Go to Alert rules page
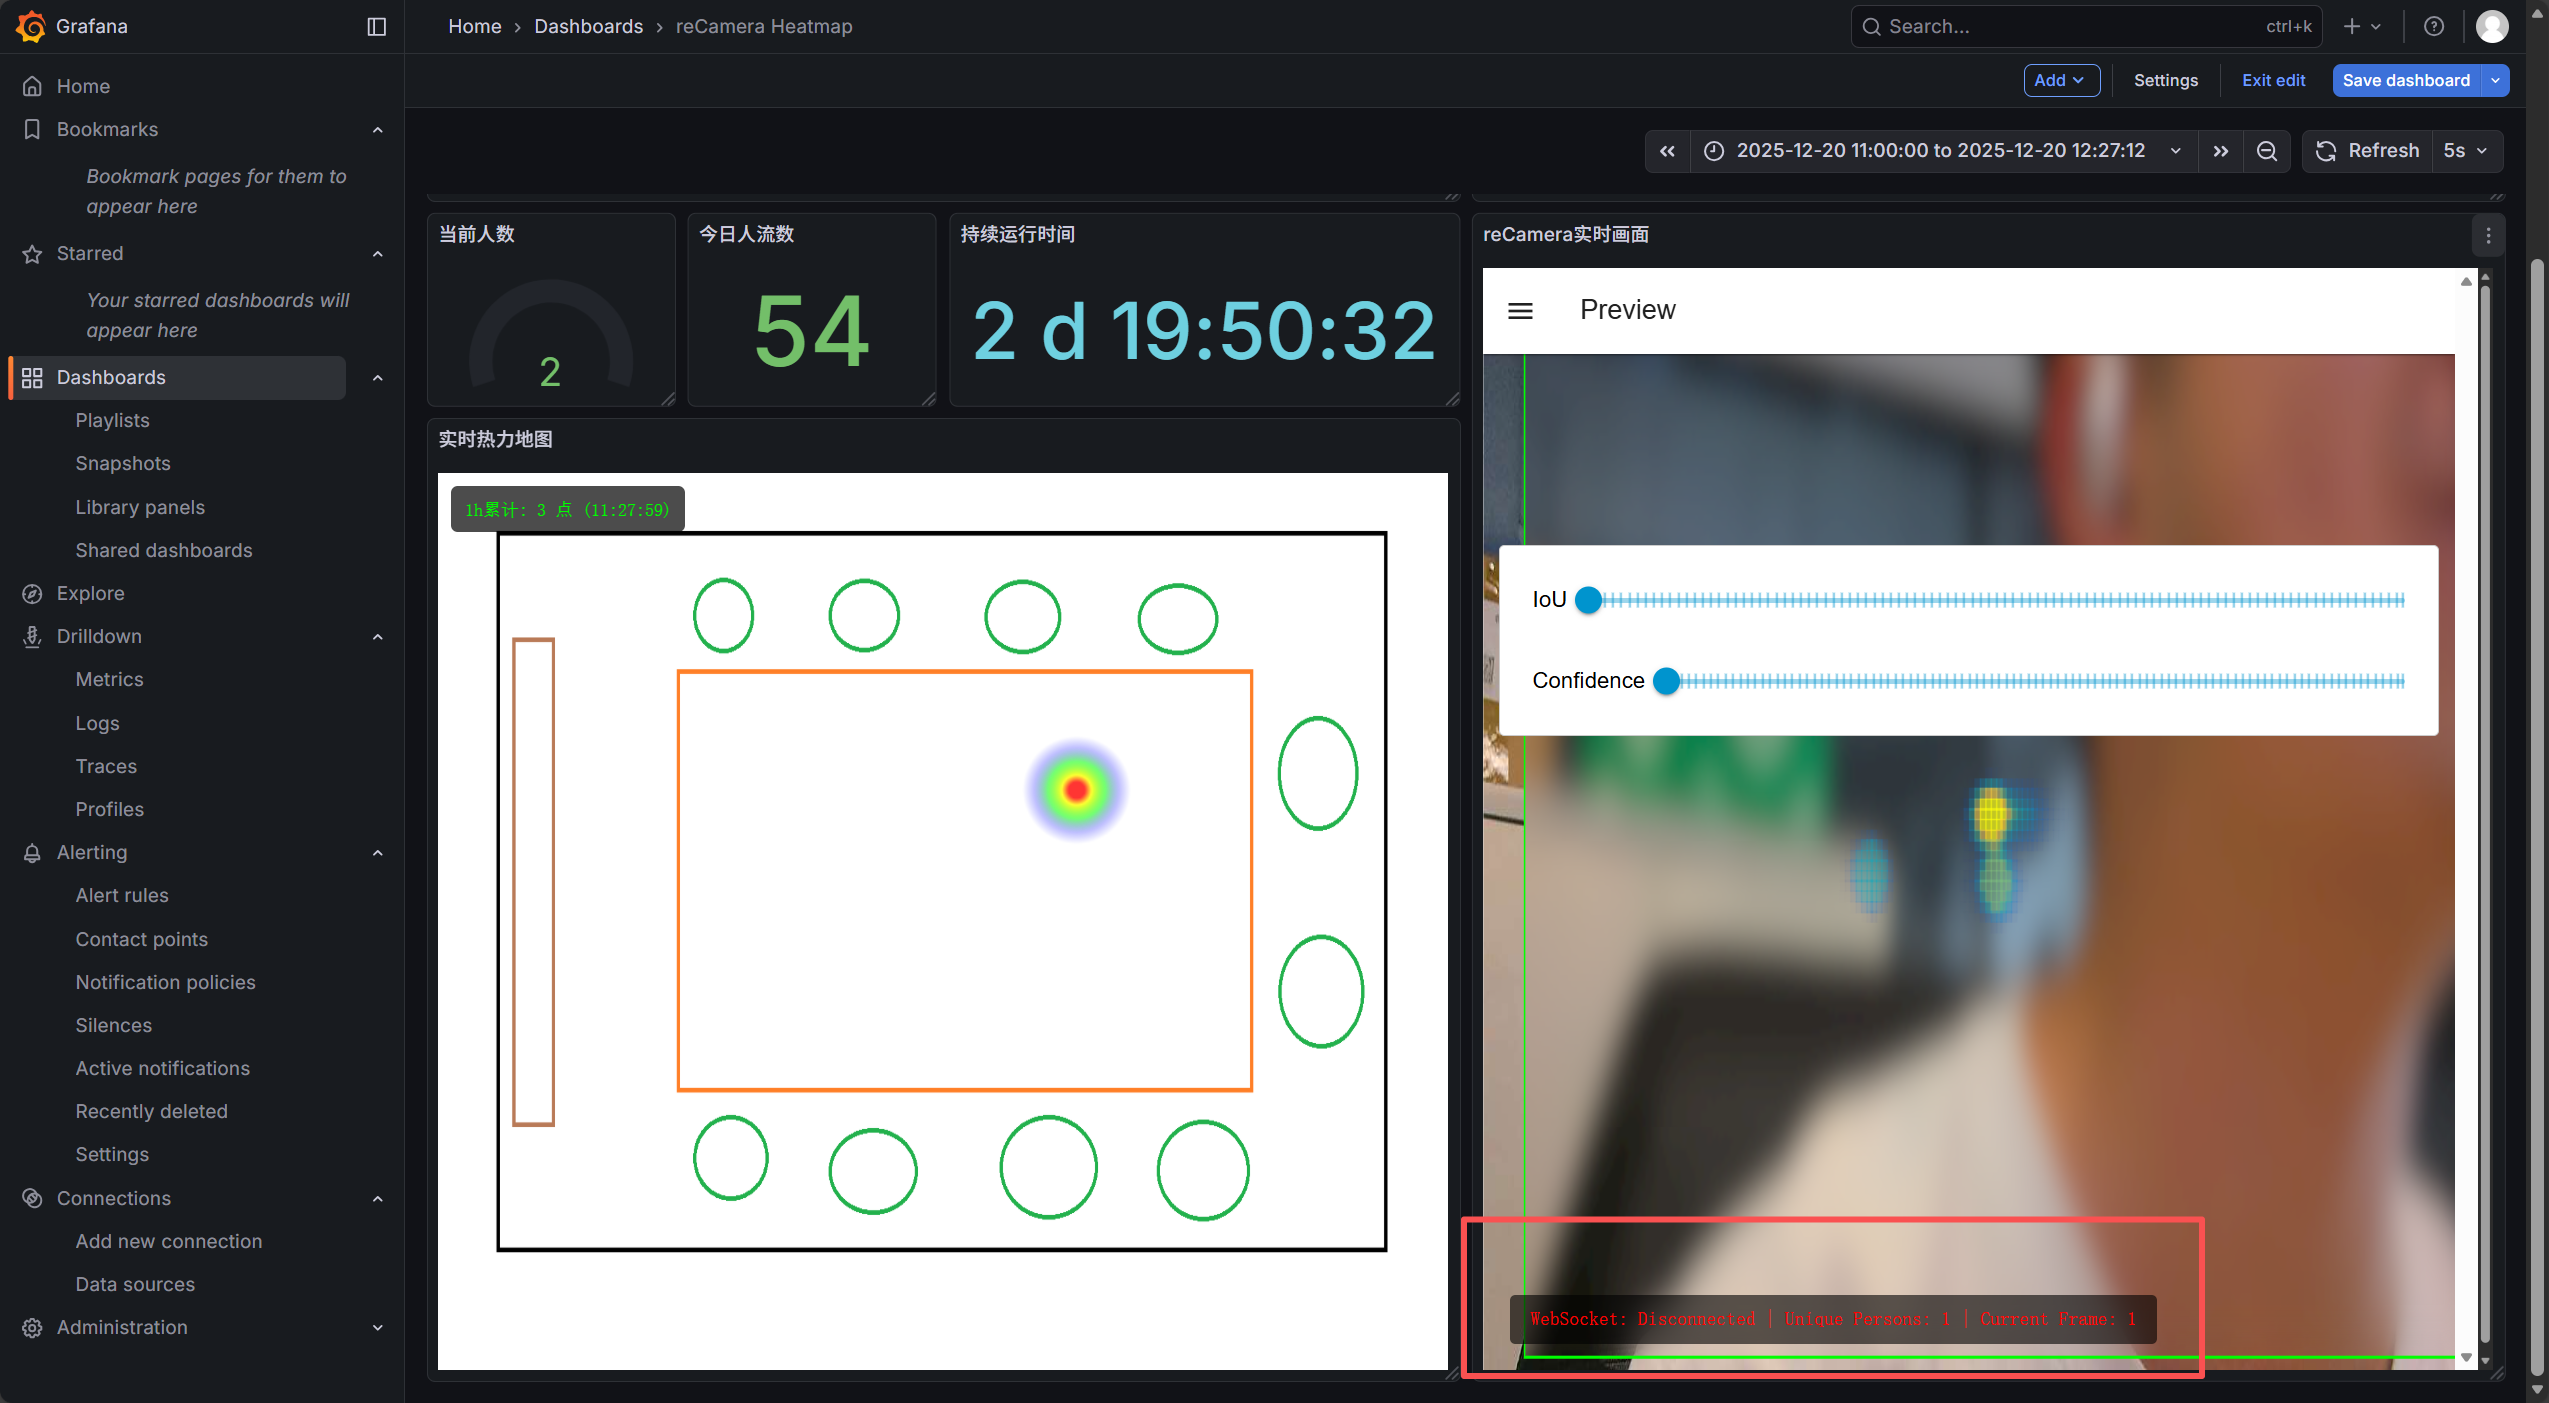This screenshot has height=1403, width=2549. (x=122, y=895)
